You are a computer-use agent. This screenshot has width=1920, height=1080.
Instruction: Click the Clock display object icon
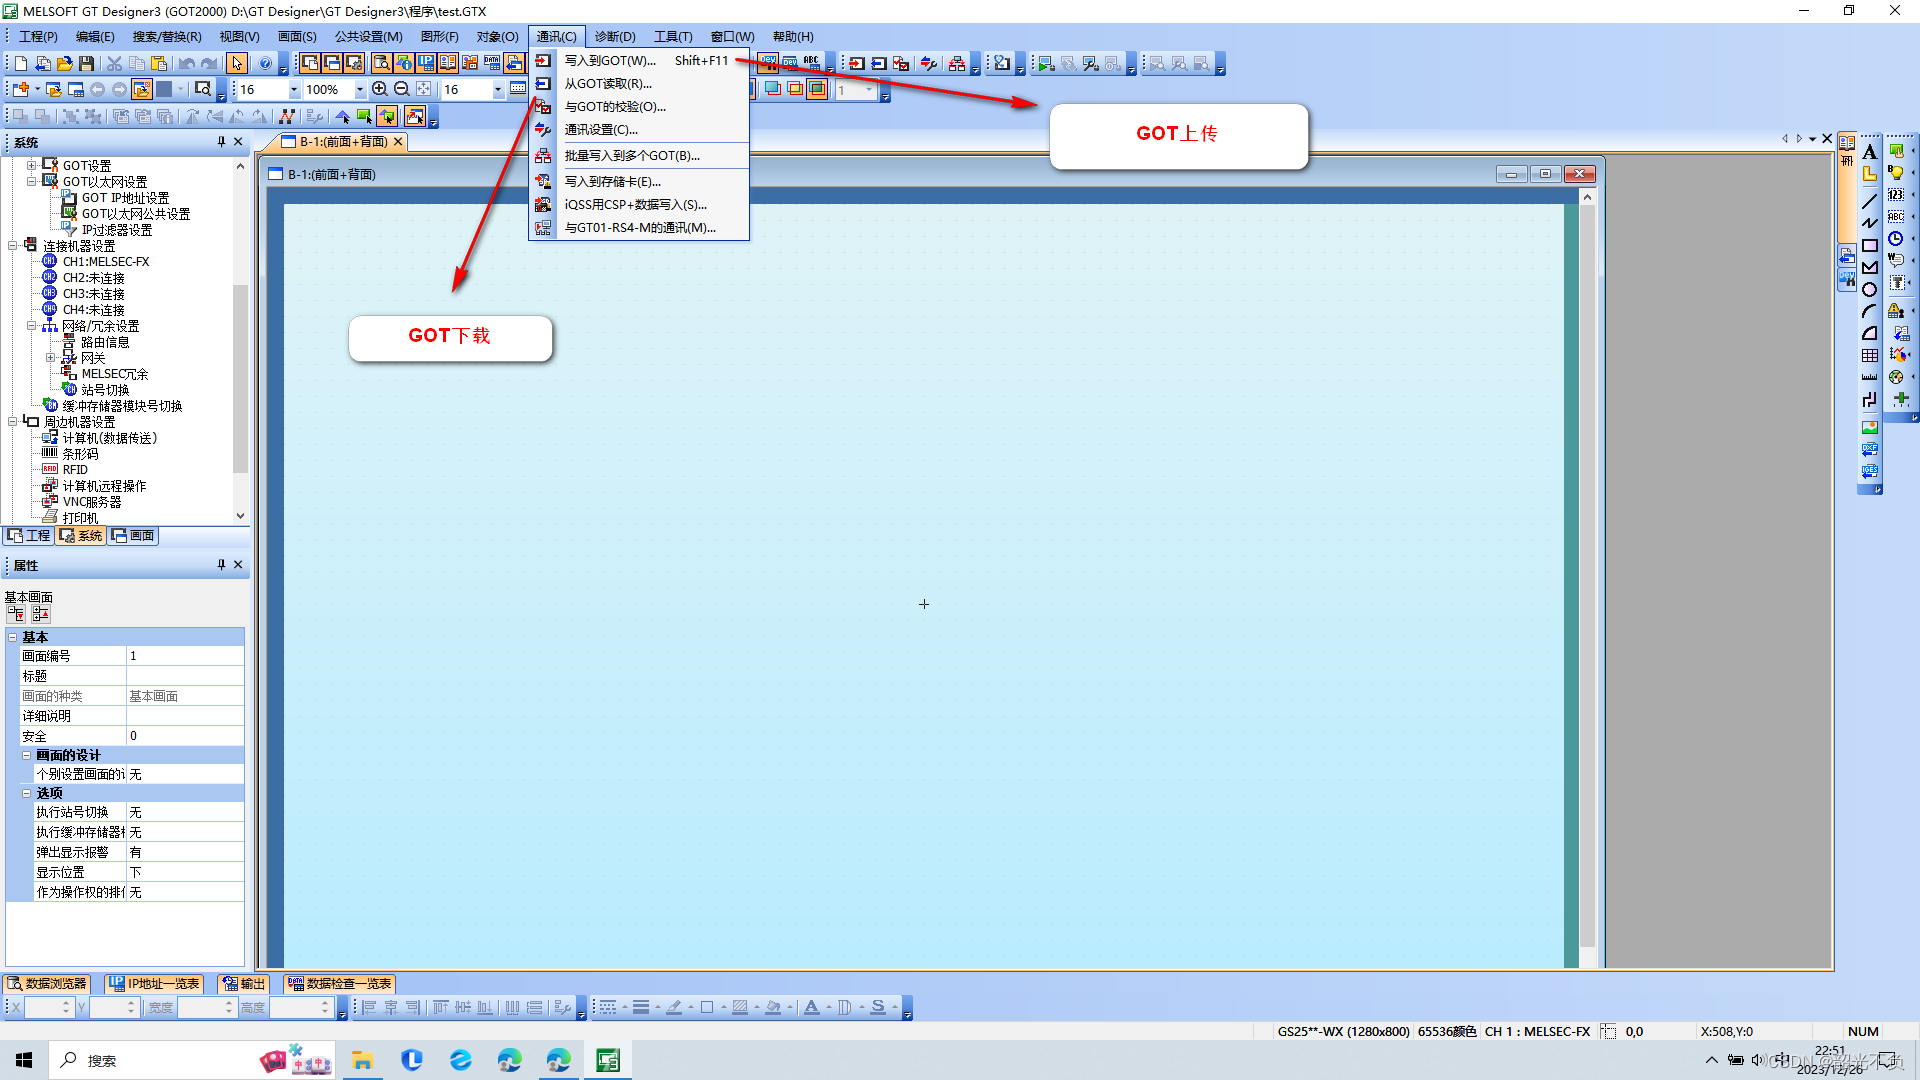1895,239
